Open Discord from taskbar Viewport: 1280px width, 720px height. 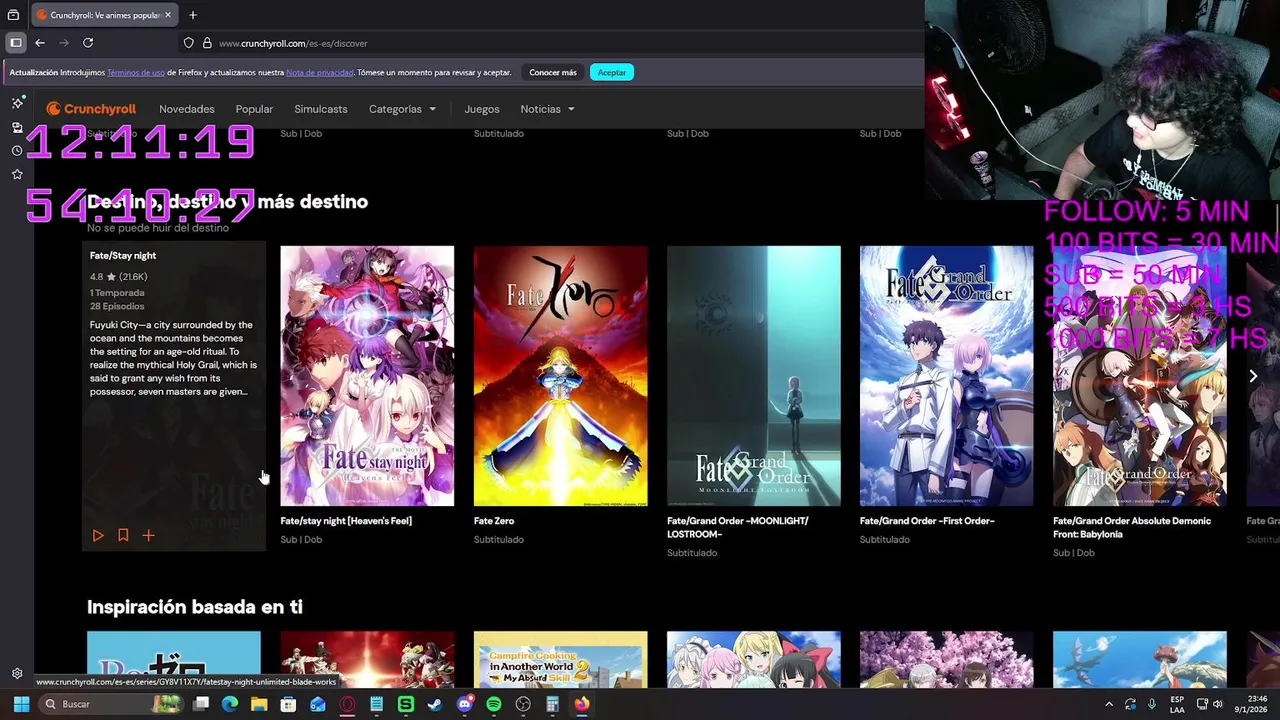pyautogui.click(x=464, y=704)
